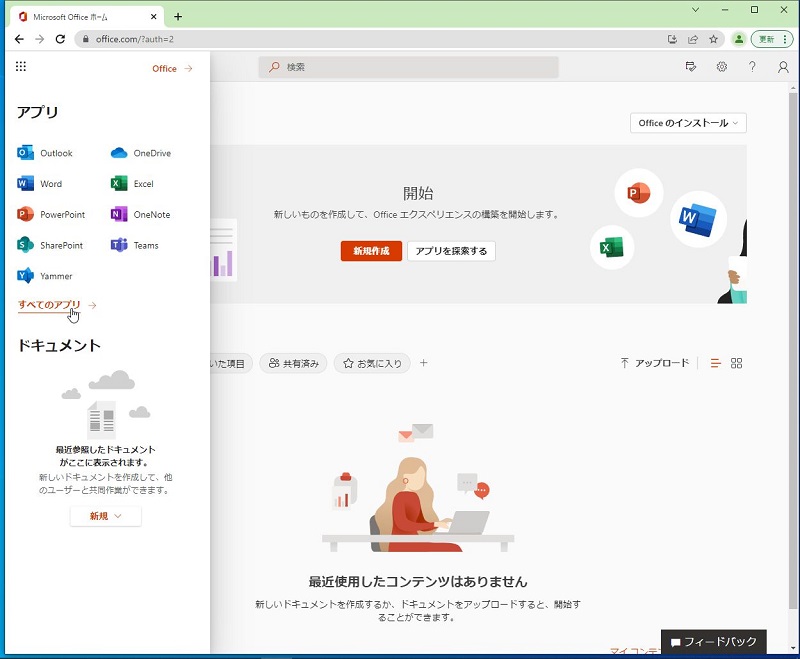Launch OneNote from the app launcher
This screenshot has width=800, height=659.
pyautogui.click(x=140, y=214)
